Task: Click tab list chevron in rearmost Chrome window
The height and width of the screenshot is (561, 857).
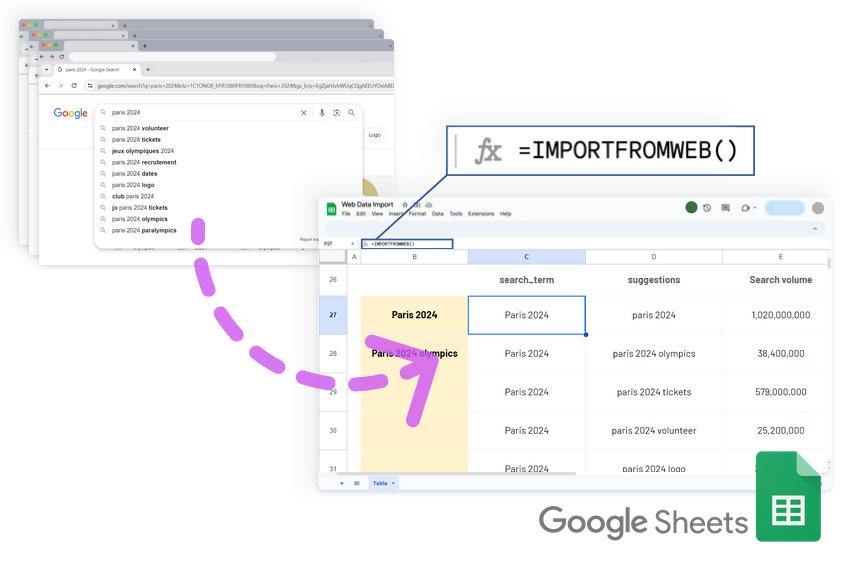Action: coord(371,26)
